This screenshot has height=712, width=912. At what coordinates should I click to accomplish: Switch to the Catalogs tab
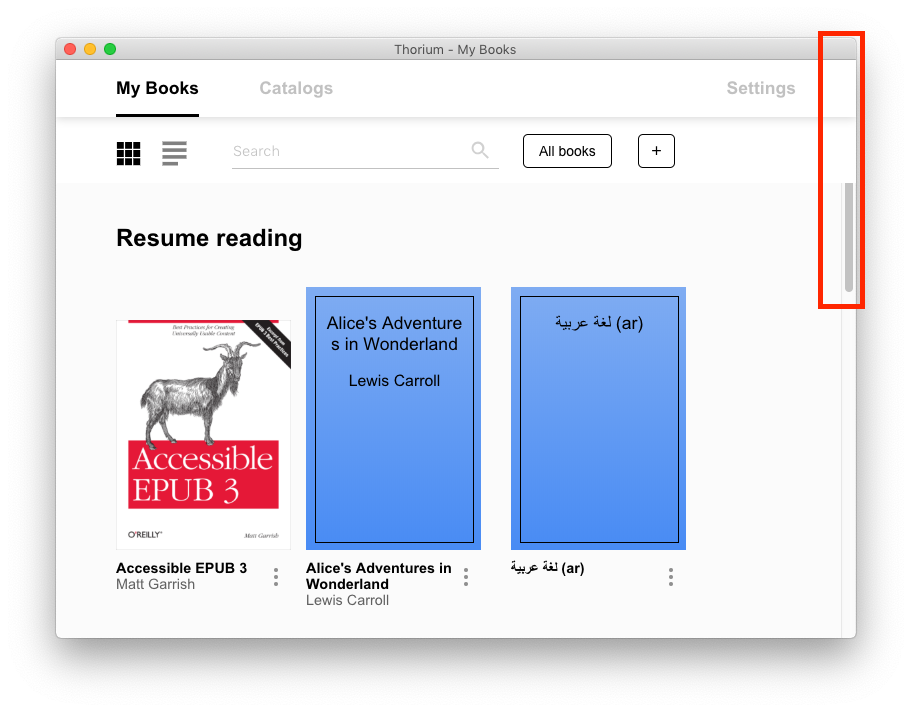tap(296, 88)
